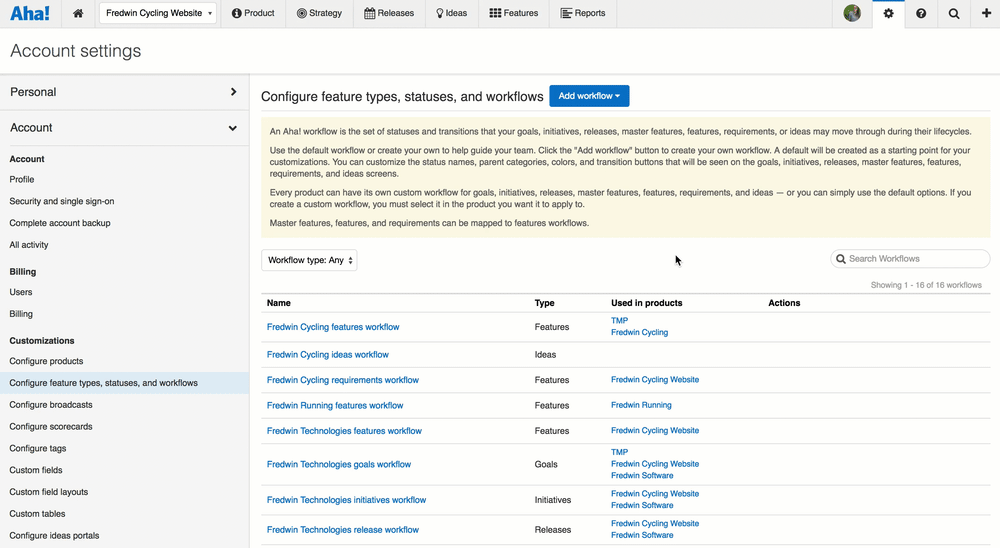Click the Name column header
1000x548 pixels.
pos(279,303)
